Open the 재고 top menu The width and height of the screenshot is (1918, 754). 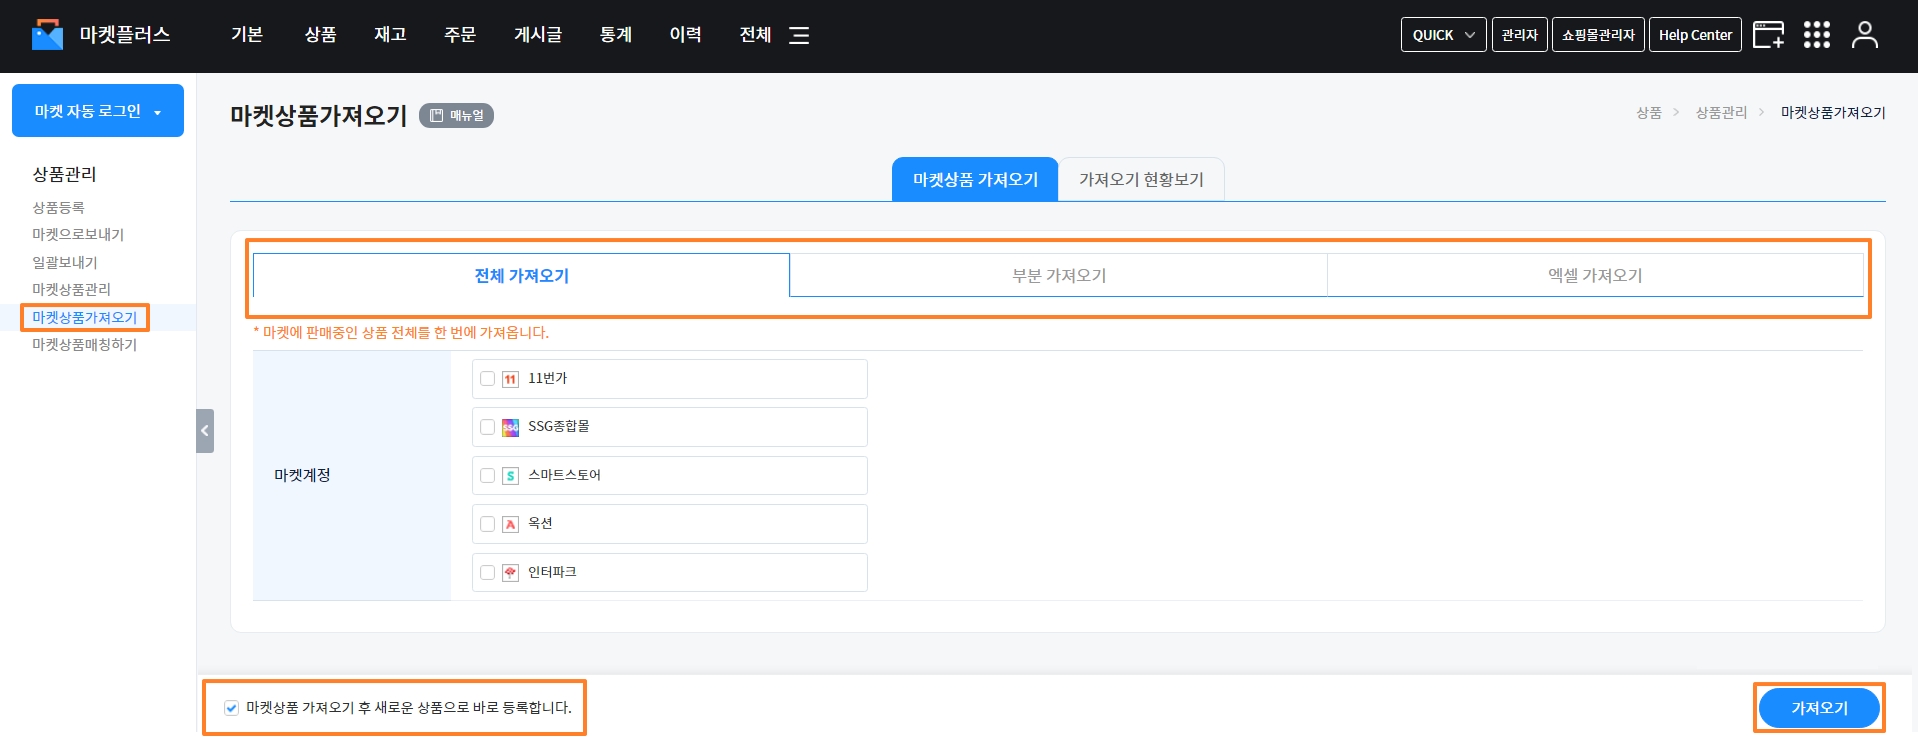coord(390,35)
